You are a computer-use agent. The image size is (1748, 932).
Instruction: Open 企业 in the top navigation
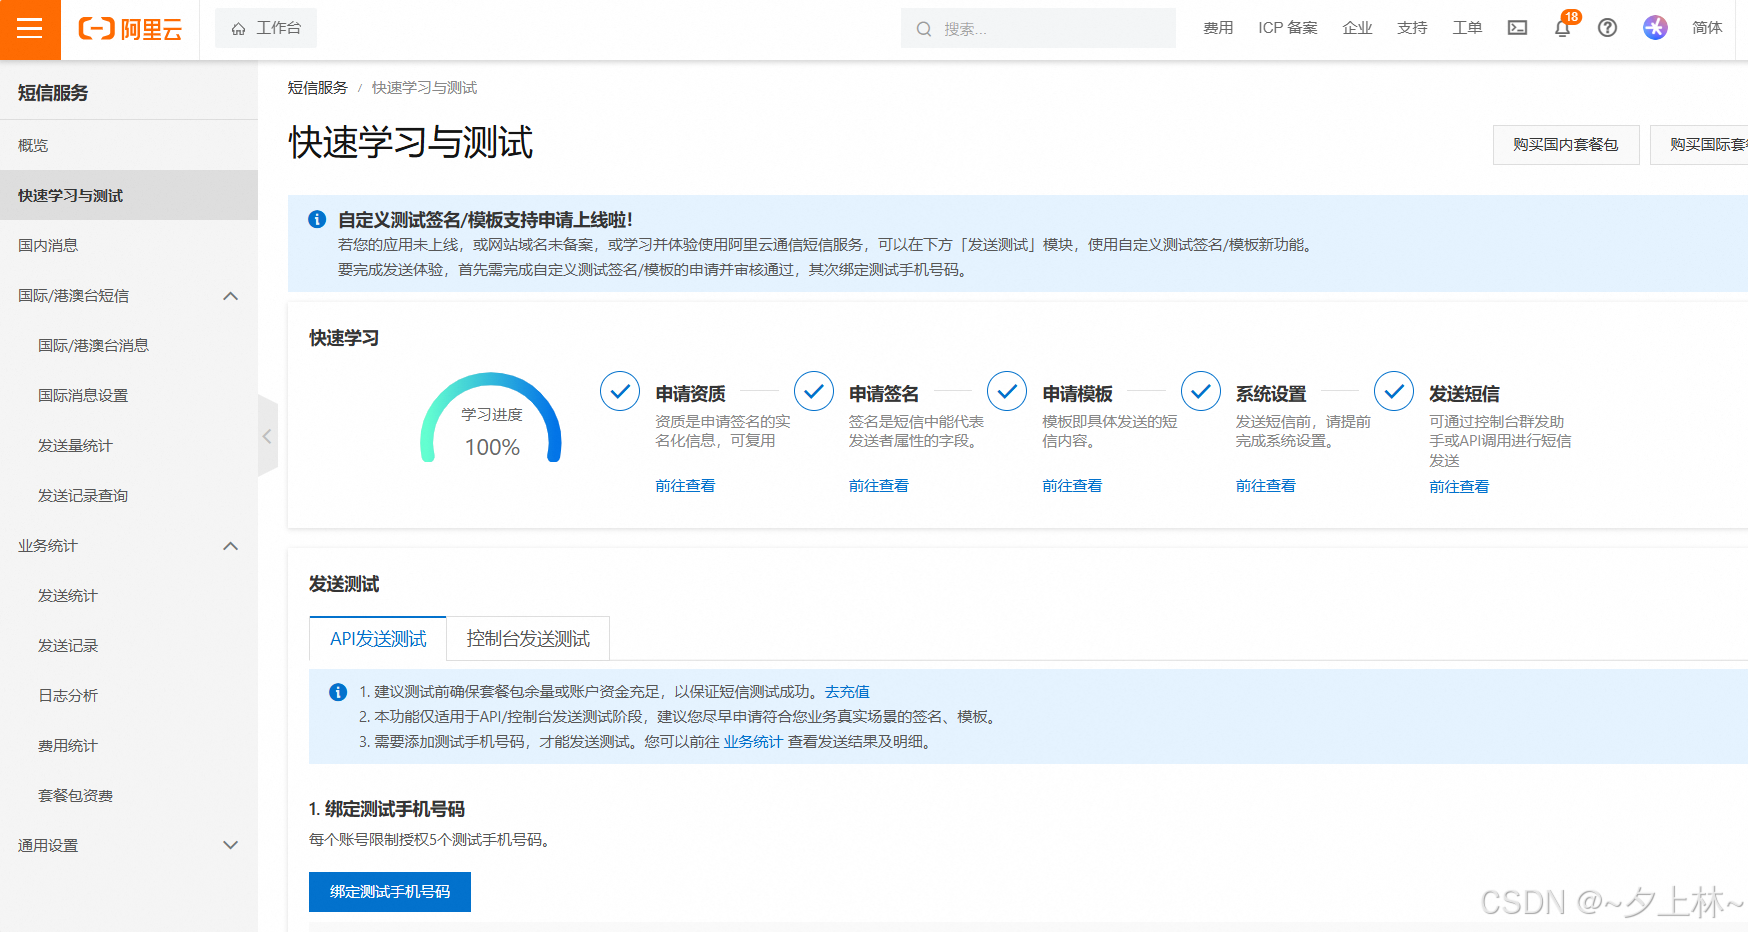(x=1357, y=28)
